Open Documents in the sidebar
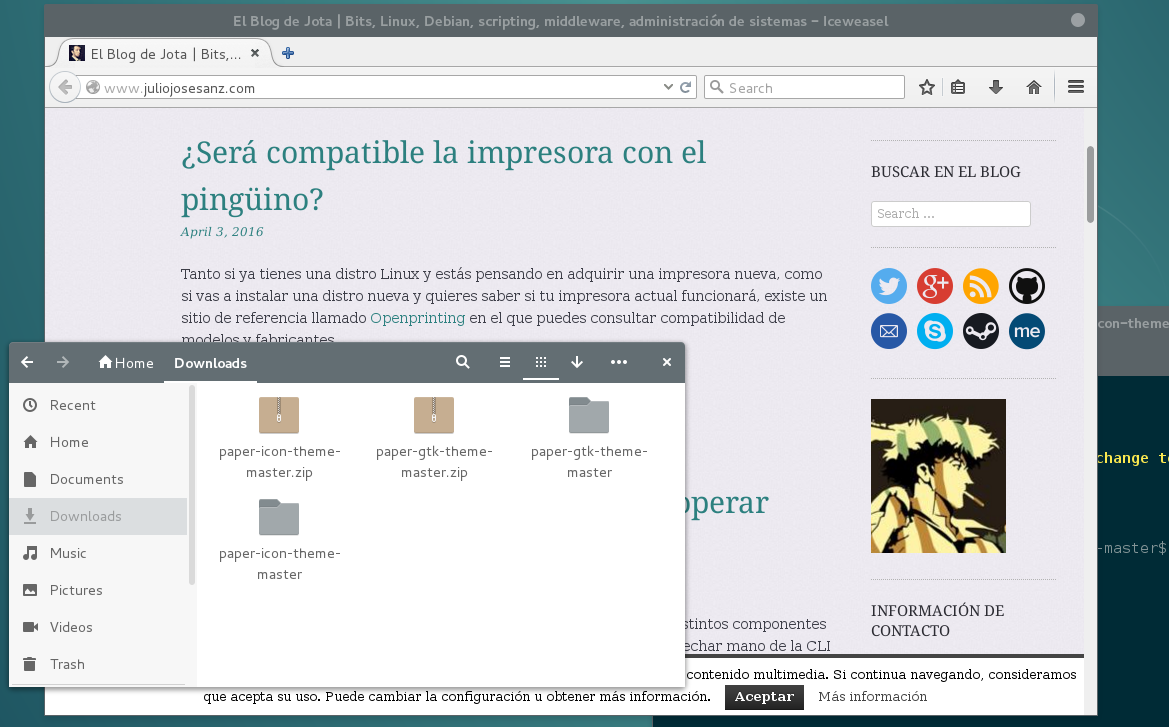The width and height of the screenshot is (1169, 727). [98, 479]
